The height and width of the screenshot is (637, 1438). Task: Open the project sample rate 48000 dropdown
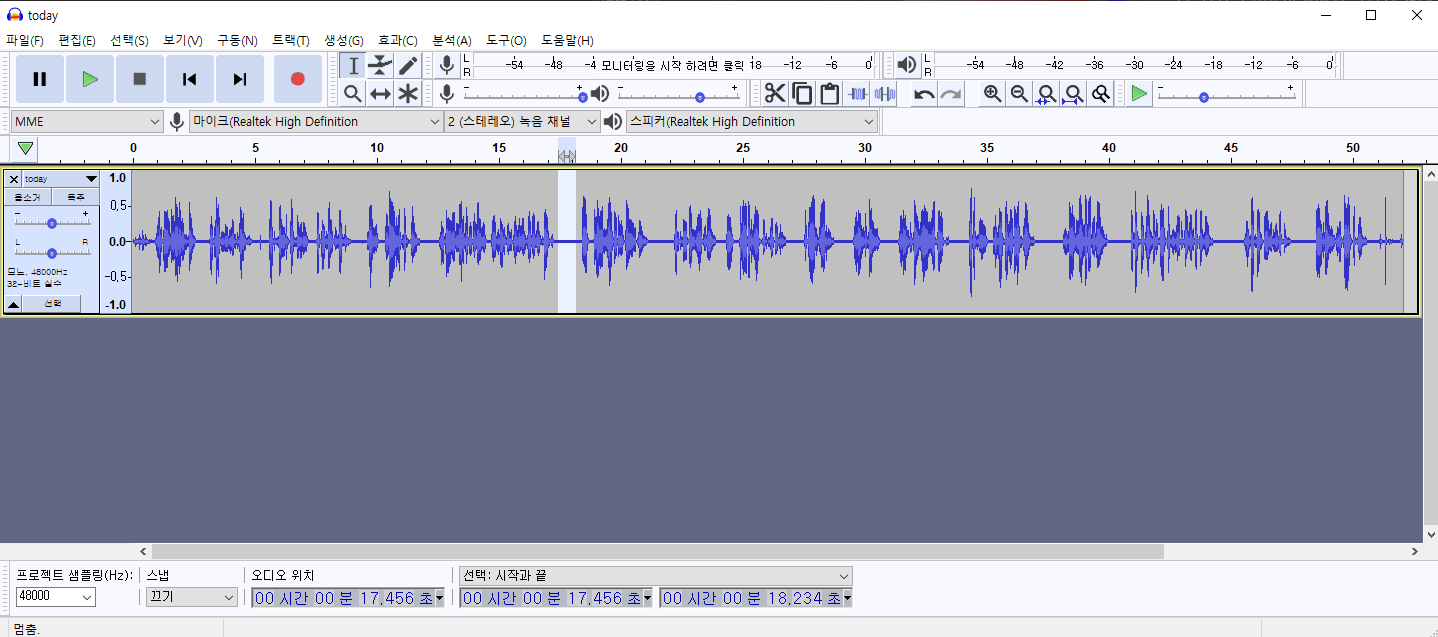coord(56,597)
